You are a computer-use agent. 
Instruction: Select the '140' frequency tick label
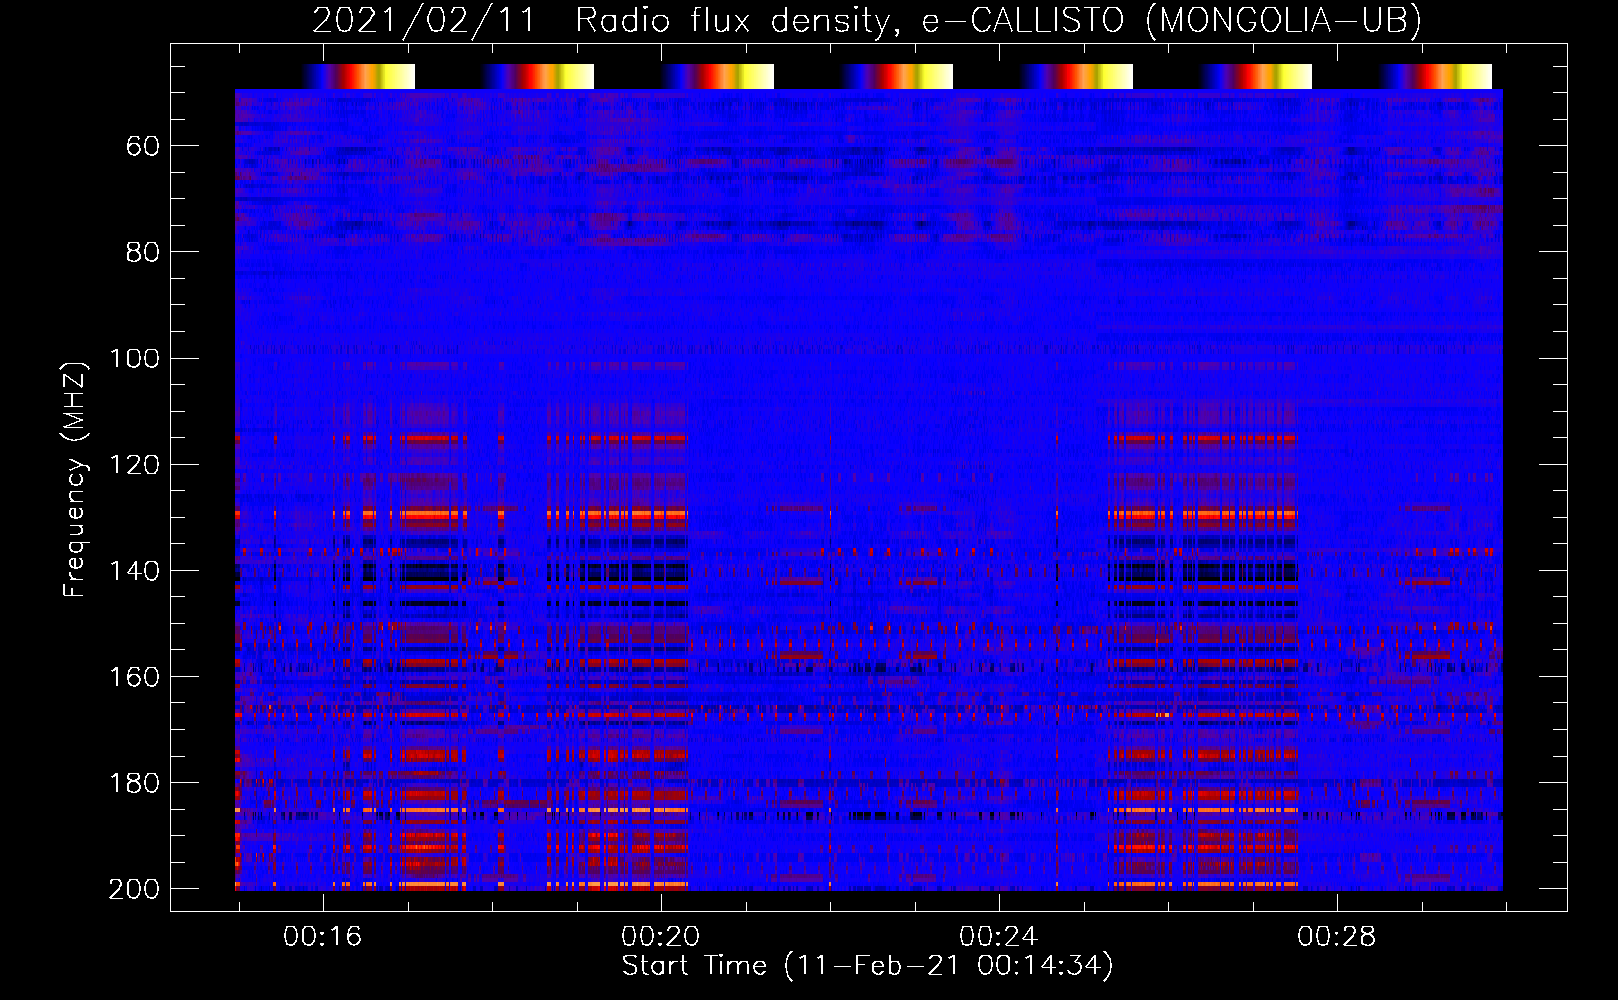[134, 571]
